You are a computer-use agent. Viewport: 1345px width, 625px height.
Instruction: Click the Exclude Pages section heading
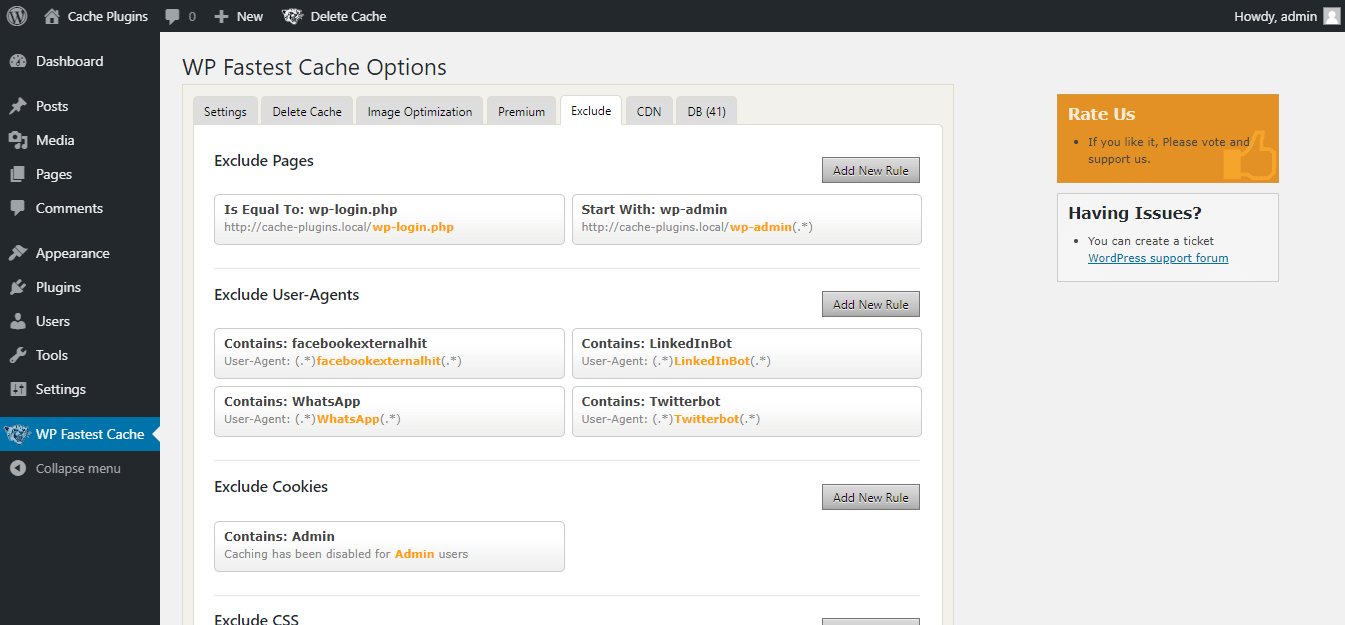264,160
